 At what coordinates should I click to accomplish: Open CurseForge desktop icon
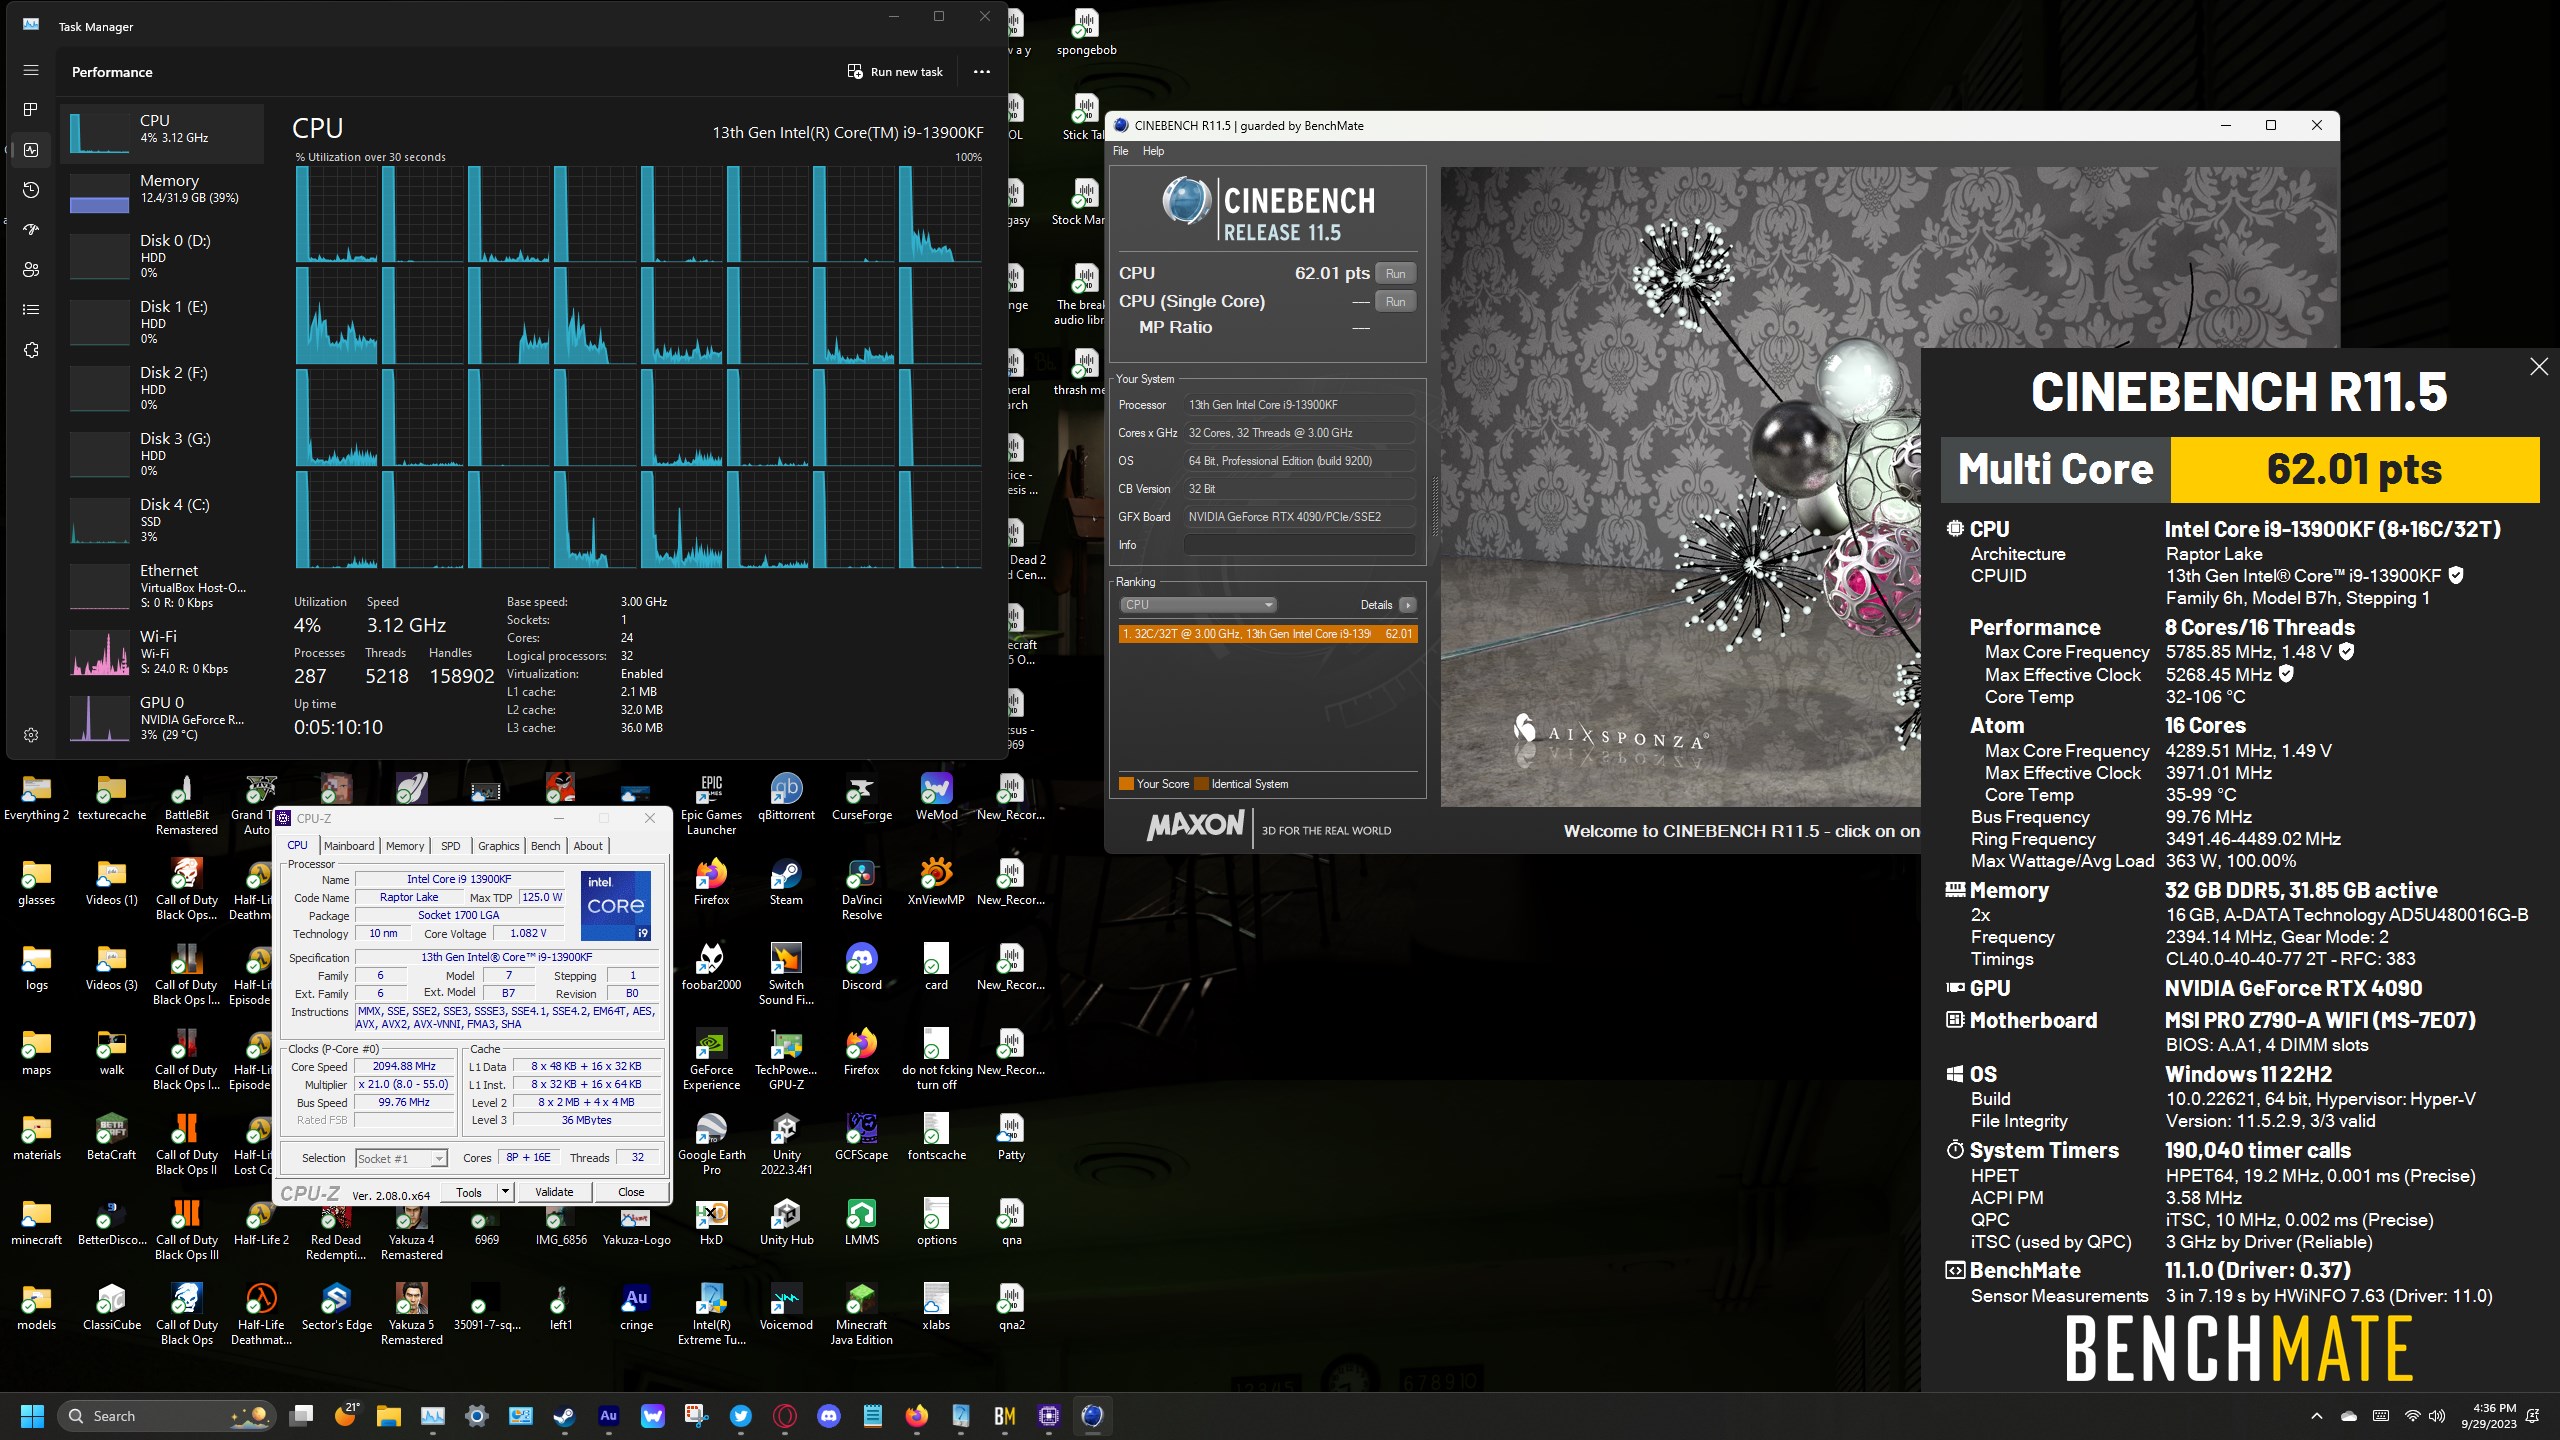(861, 797)
